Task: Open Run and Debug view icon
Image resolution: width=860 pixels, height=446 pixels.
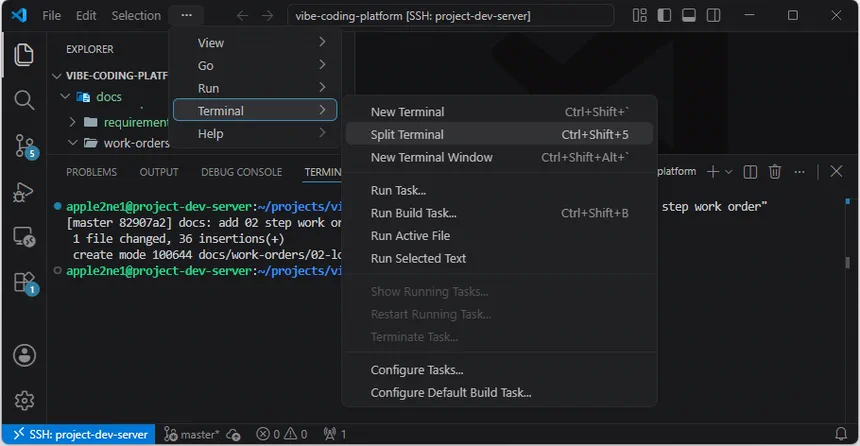Action: pos(24,191)
